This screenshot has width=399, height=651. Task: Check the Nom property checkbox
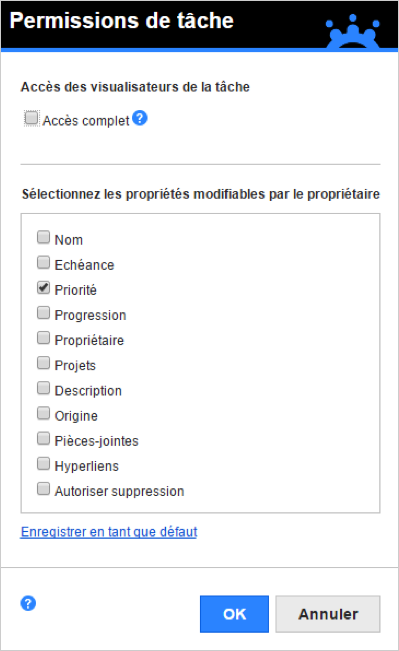click(44, 237)
